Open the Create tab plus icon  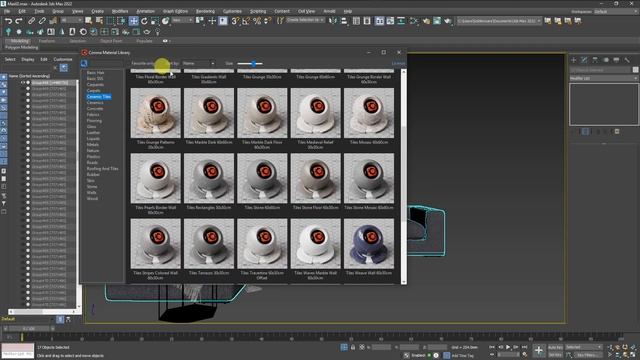[573, 60]
